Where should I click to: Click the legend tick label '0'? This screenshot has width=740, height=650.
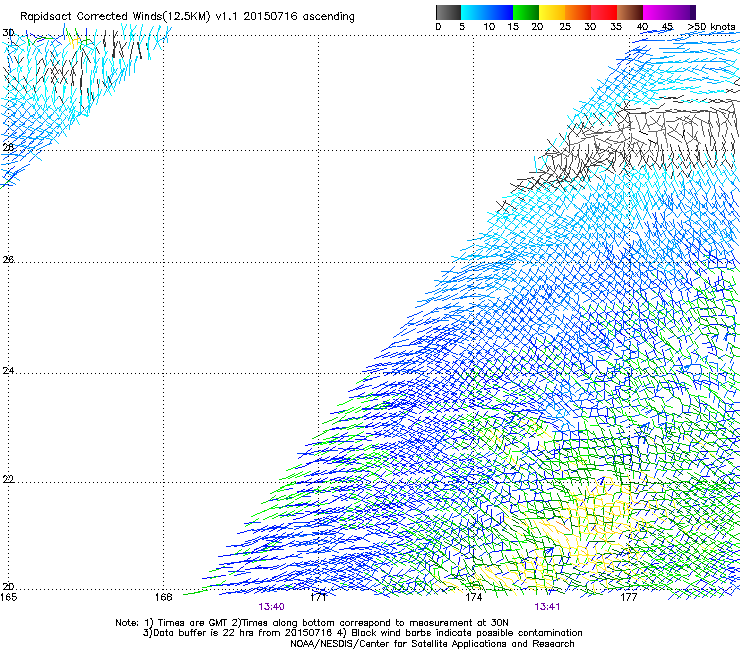point(438,26)
